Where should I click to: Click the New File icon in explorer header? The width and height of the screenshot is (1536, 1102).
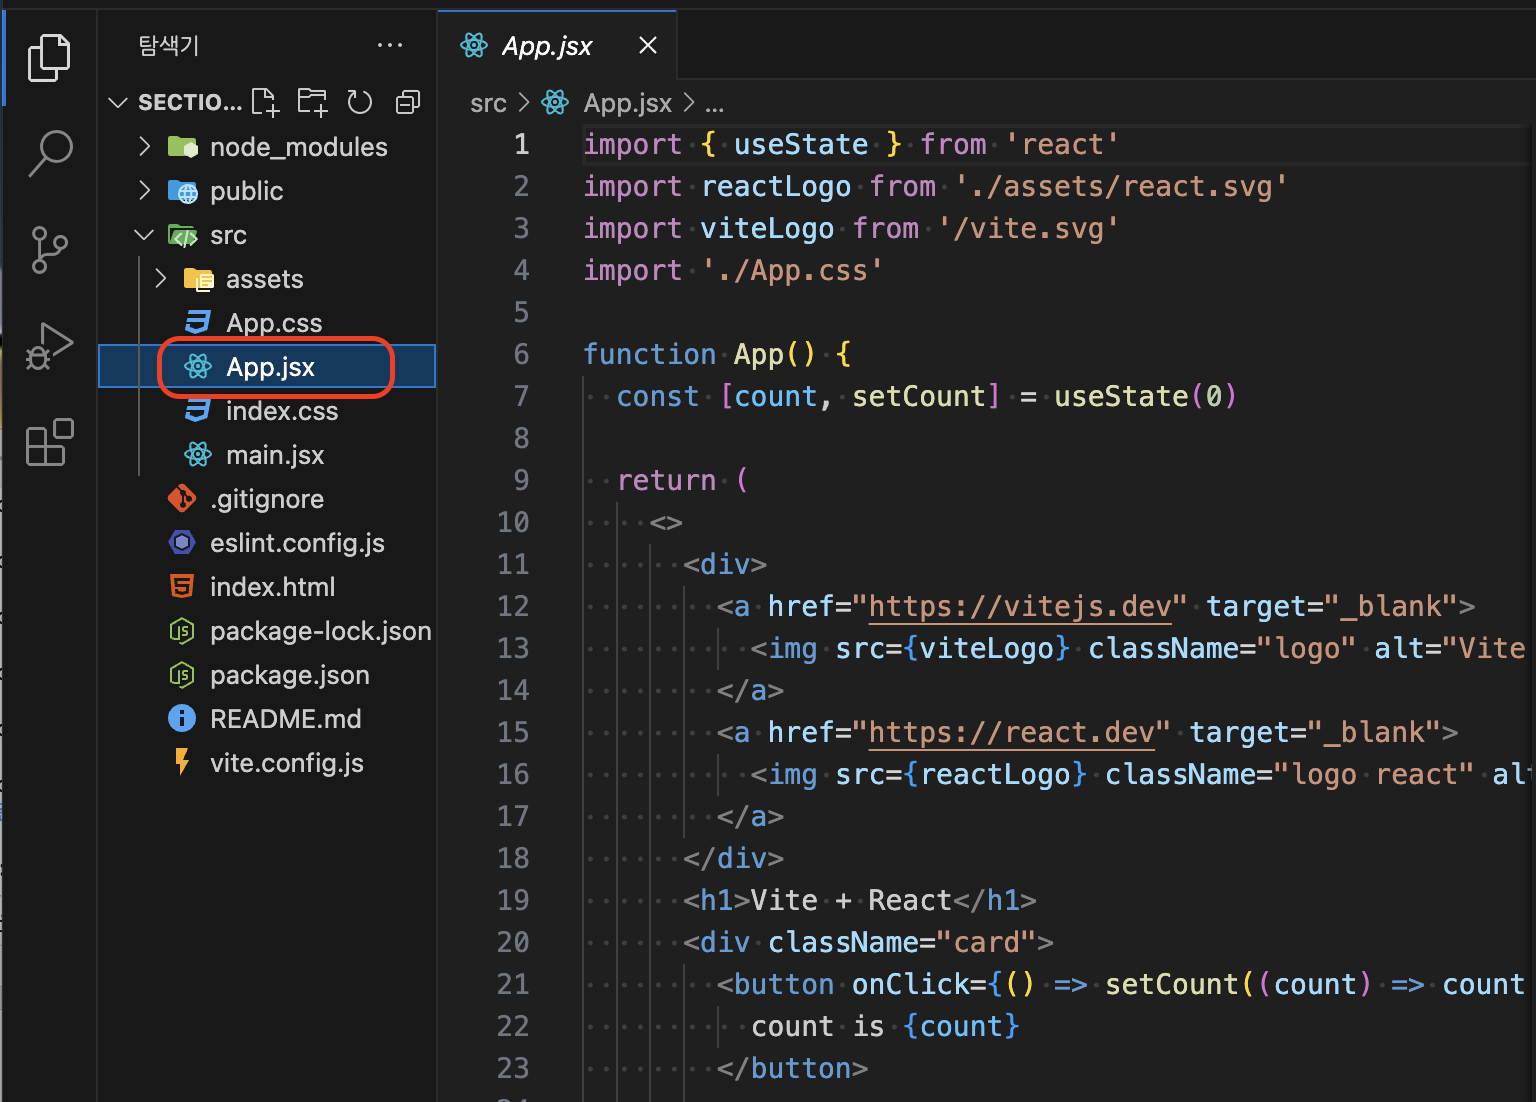point(265,102)
